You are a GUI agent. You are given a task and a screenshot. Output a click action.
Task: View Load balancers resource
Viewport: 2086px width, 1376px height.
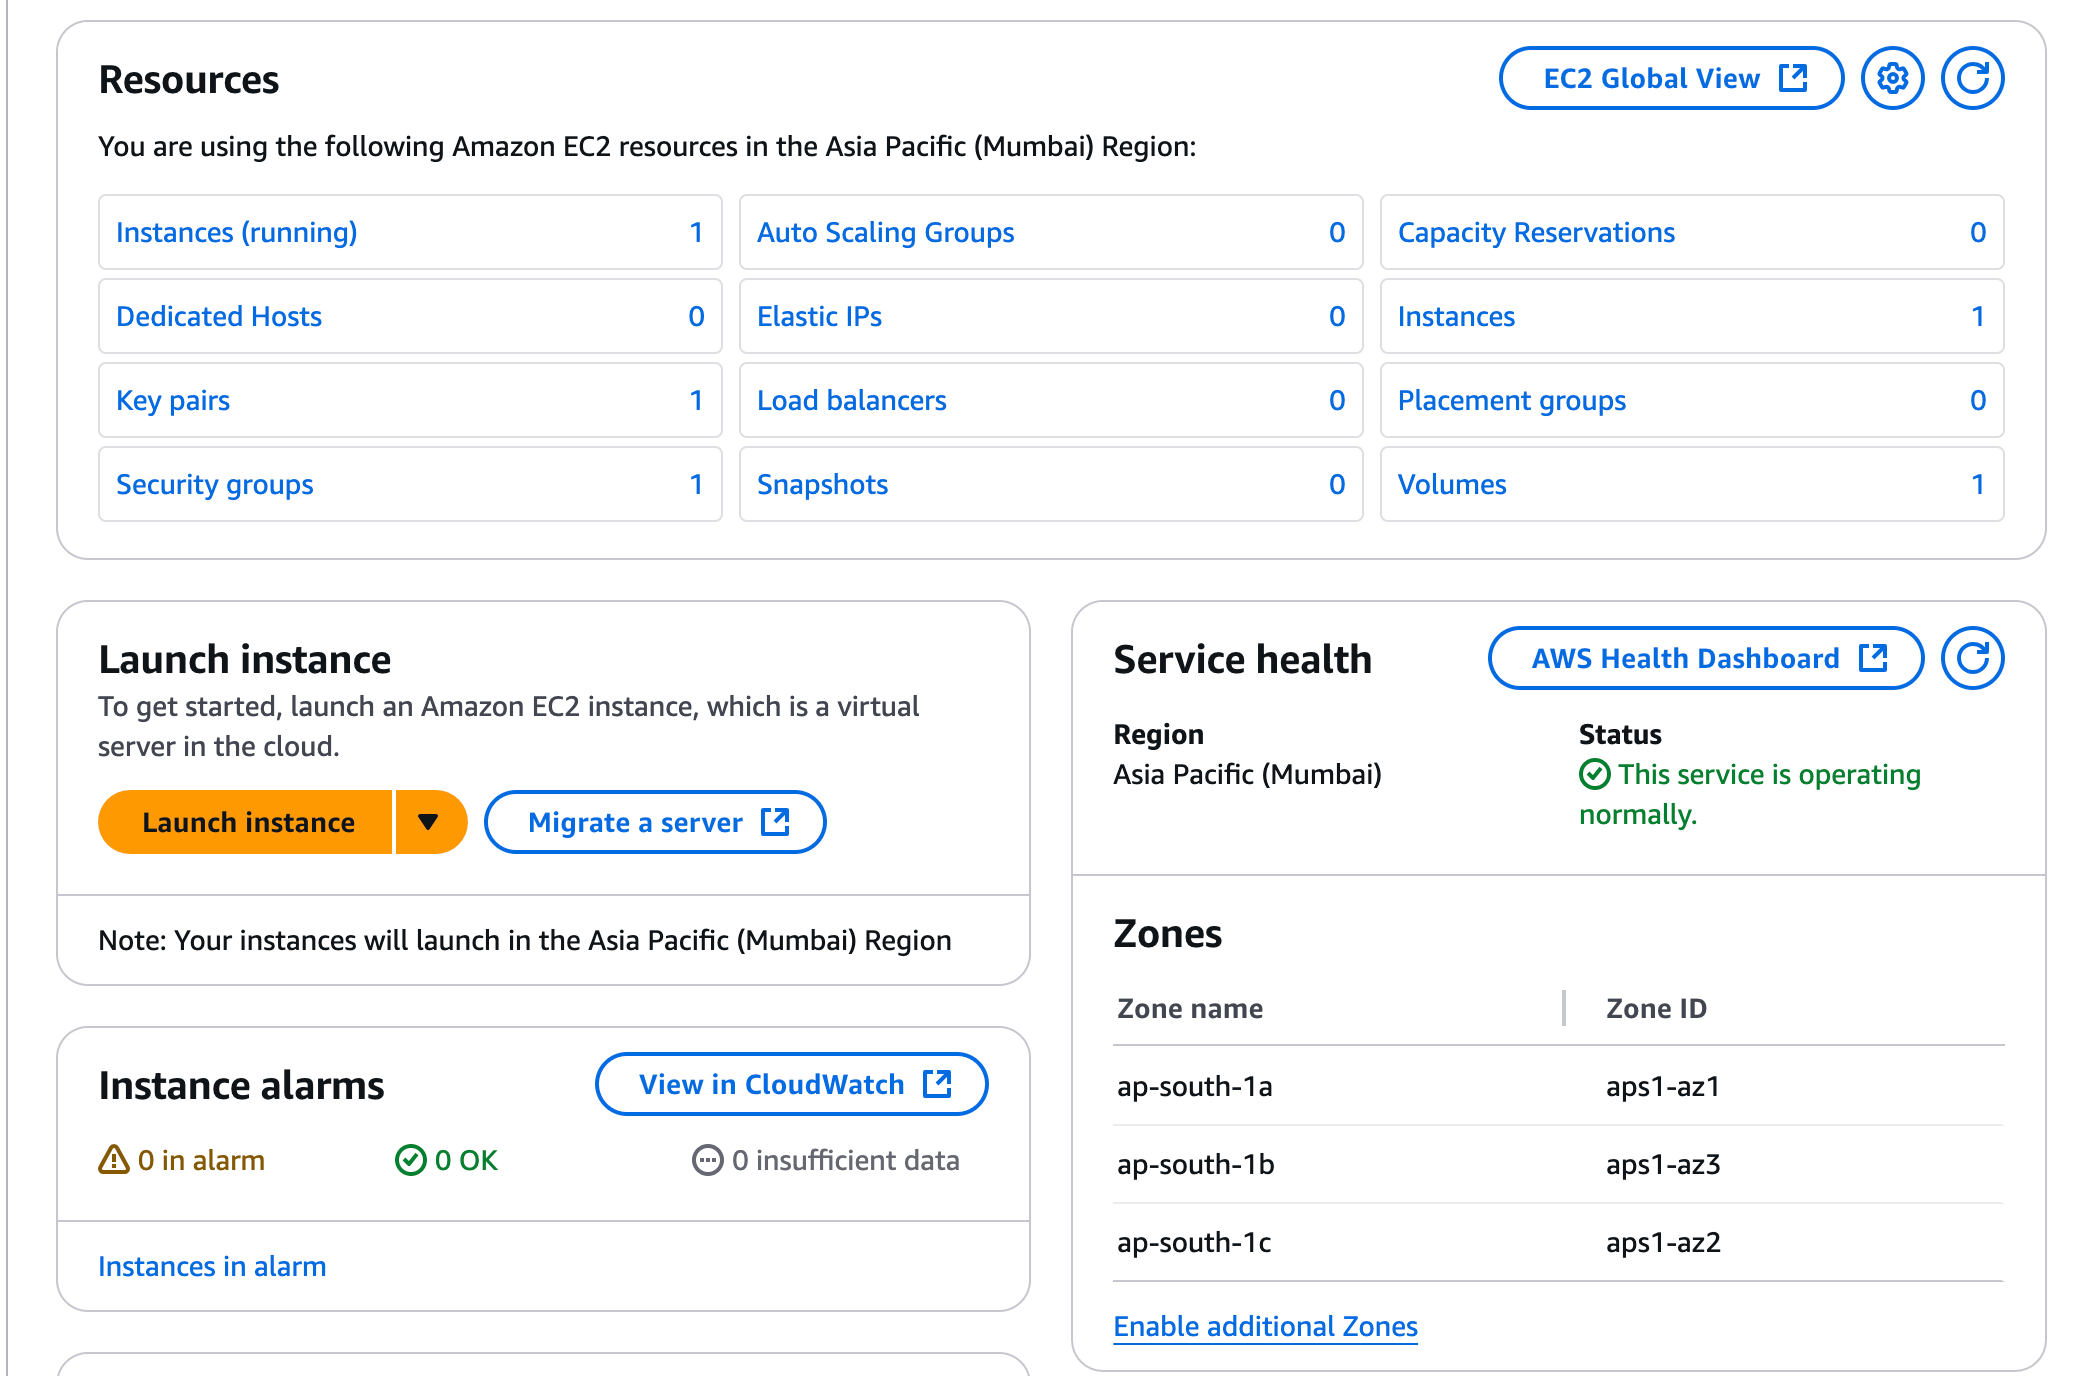(851, 400)
